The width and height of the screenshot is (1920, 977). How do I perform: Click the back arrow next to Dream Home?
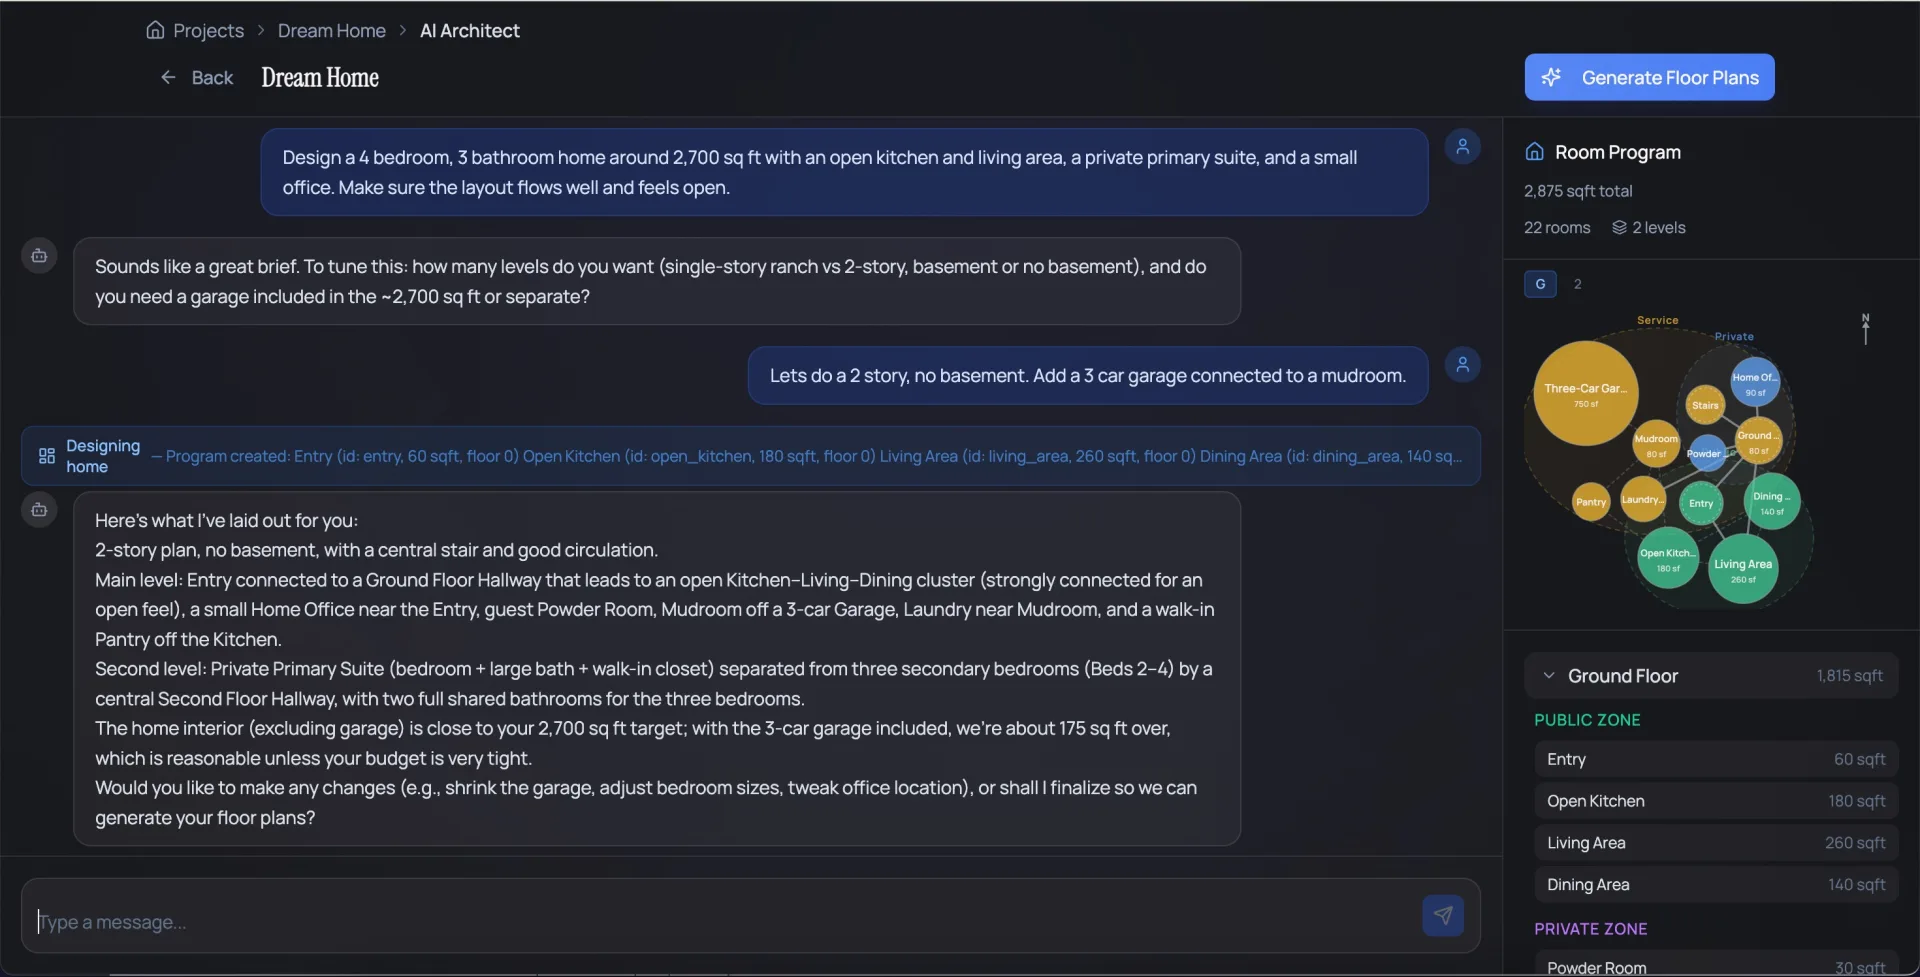[168, 77]
